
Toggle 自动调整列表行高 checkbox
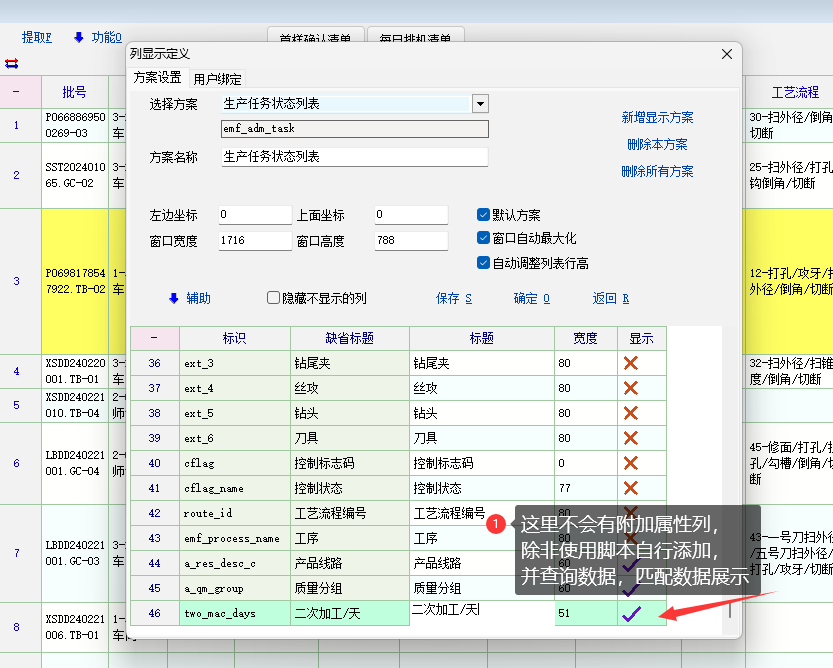tap(484, 263)
